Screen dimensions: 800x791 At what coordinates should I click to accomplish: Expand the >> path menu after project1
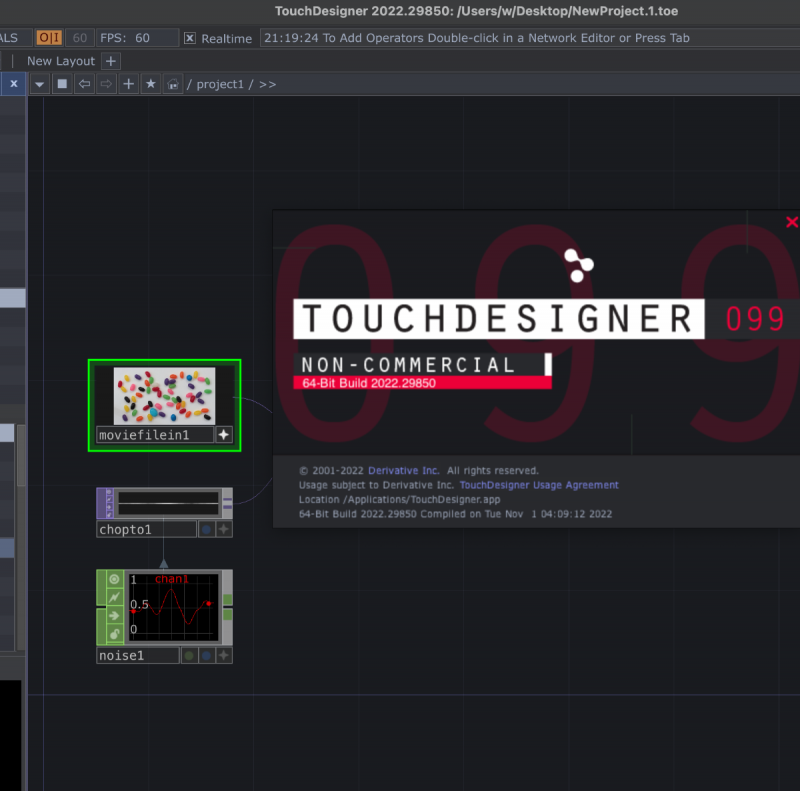267,84
